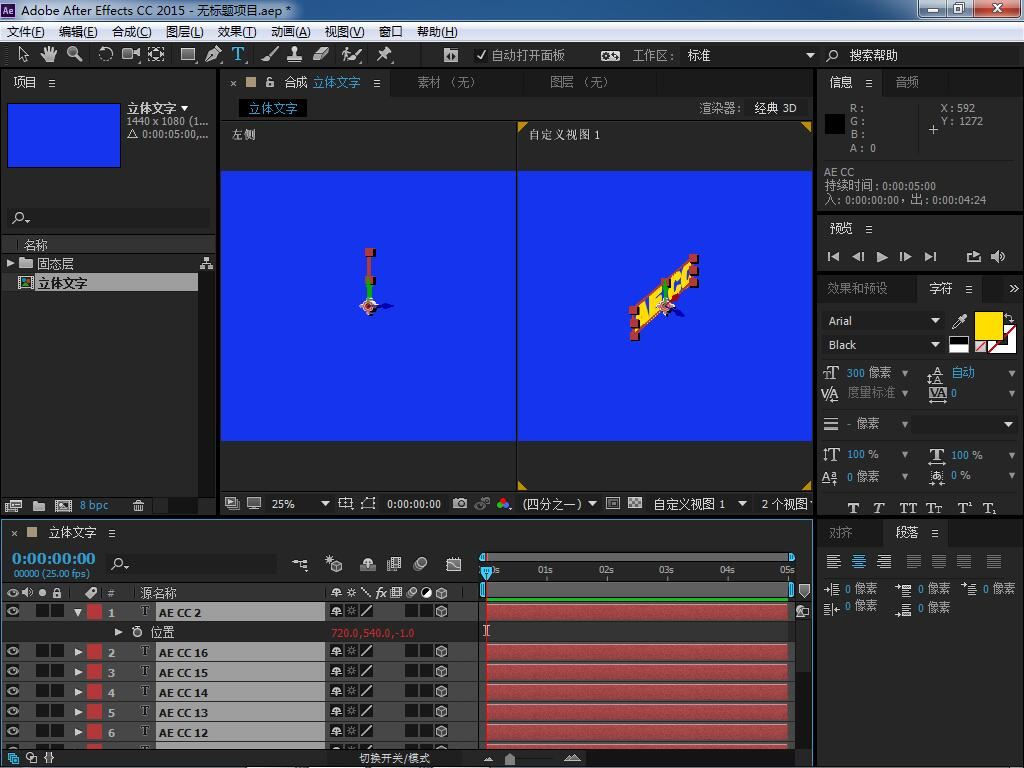The image size is (1024, 768).
Task: Create a new composition from Project panel
Action: click(63, 505)
